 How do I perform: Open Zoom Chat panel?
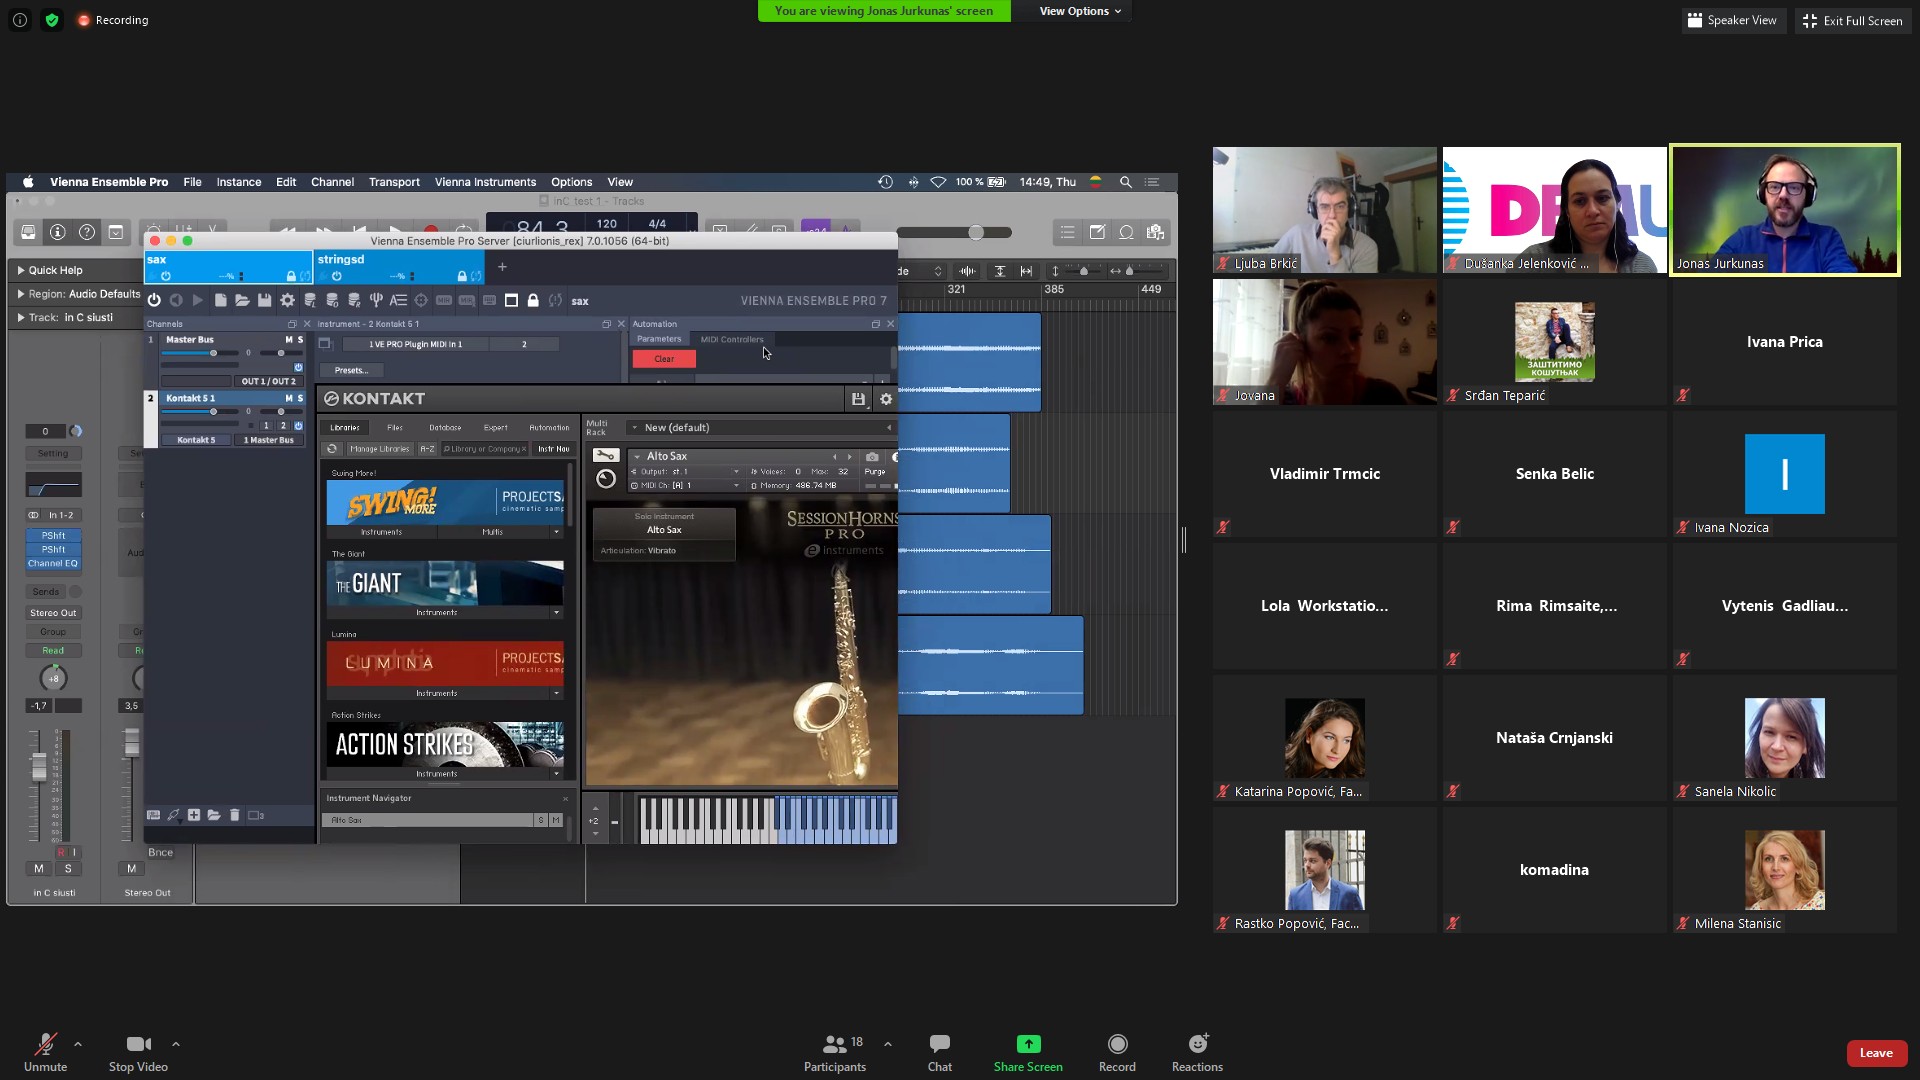[939, 1052]
